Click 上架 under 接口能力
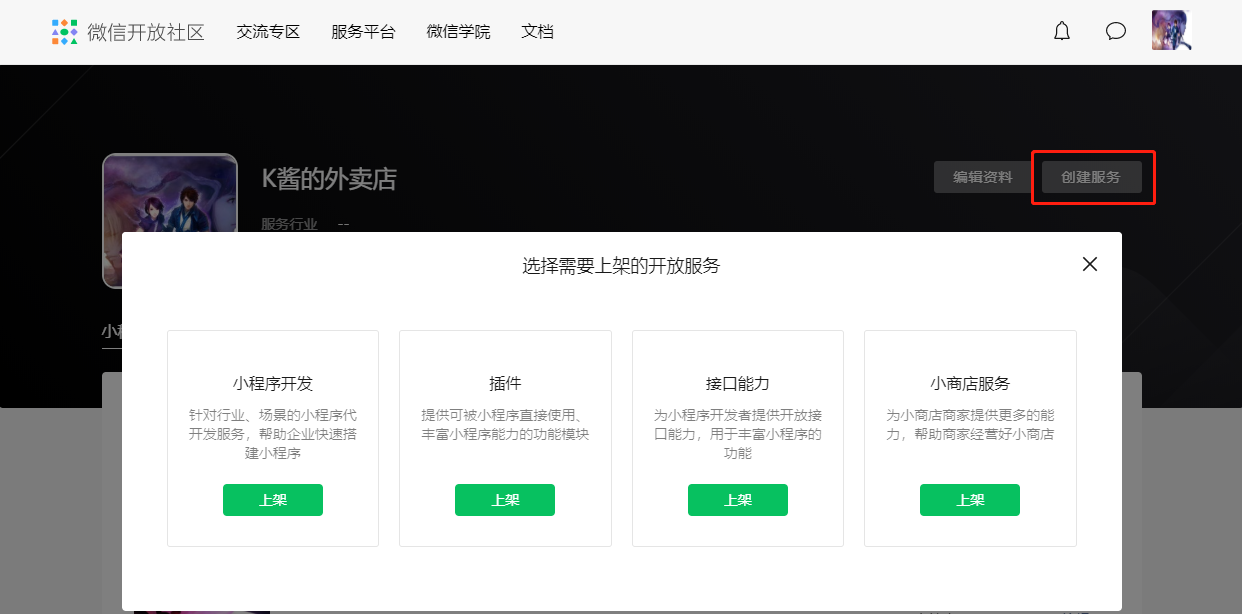Viewport: 1242px width, 614px height. pos(738,500)
